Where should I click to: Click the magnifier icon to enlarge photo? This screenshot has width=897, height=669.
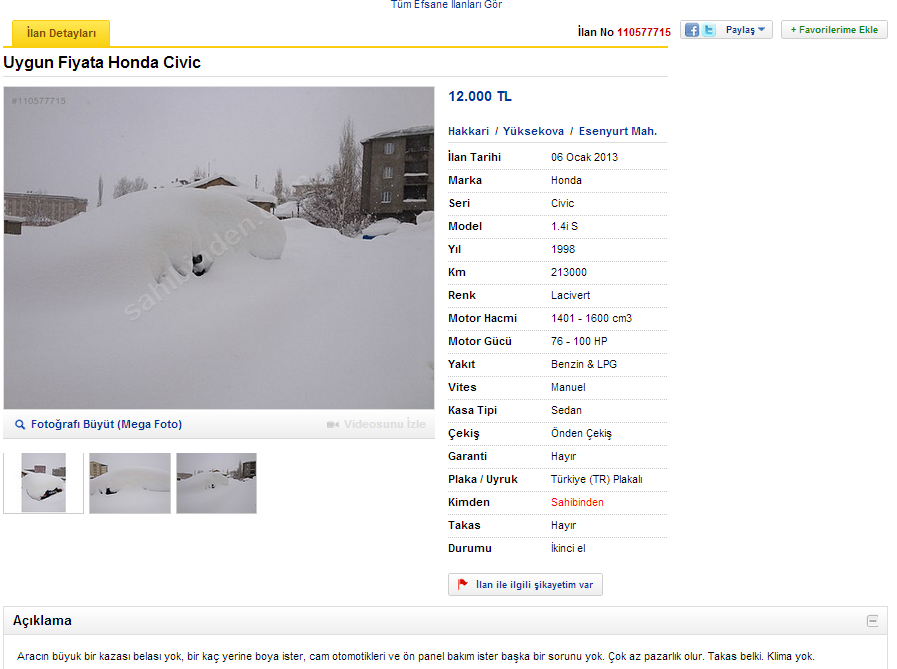click(19, 425)
